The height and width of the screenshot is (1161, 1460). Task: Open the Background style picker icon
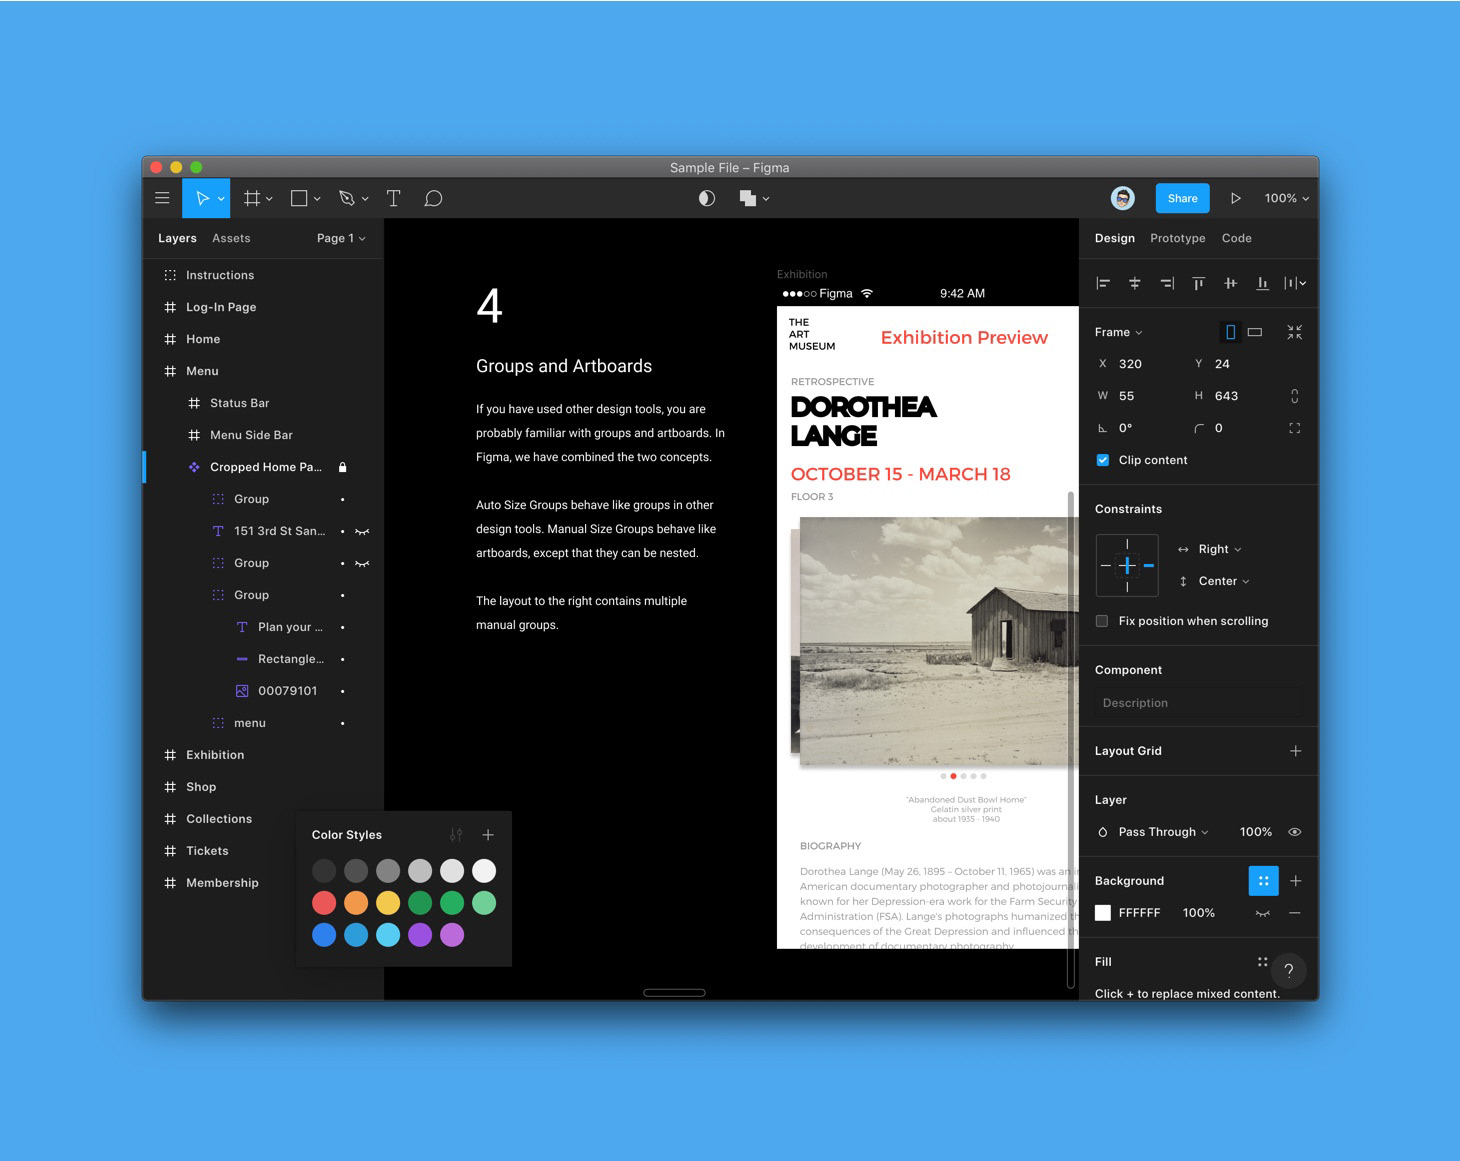click(x=1263, y=881)
